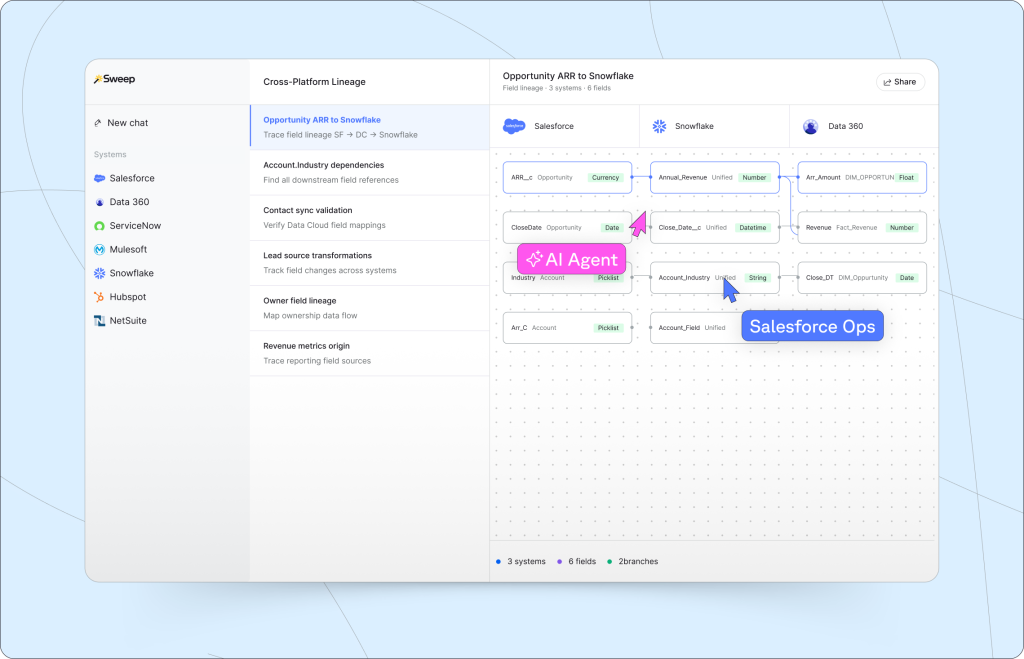Viewport: 1024px width, 659px height.
Task: Click the Salesforce cloud icon in sidebar
Action: tap(99, 178)
